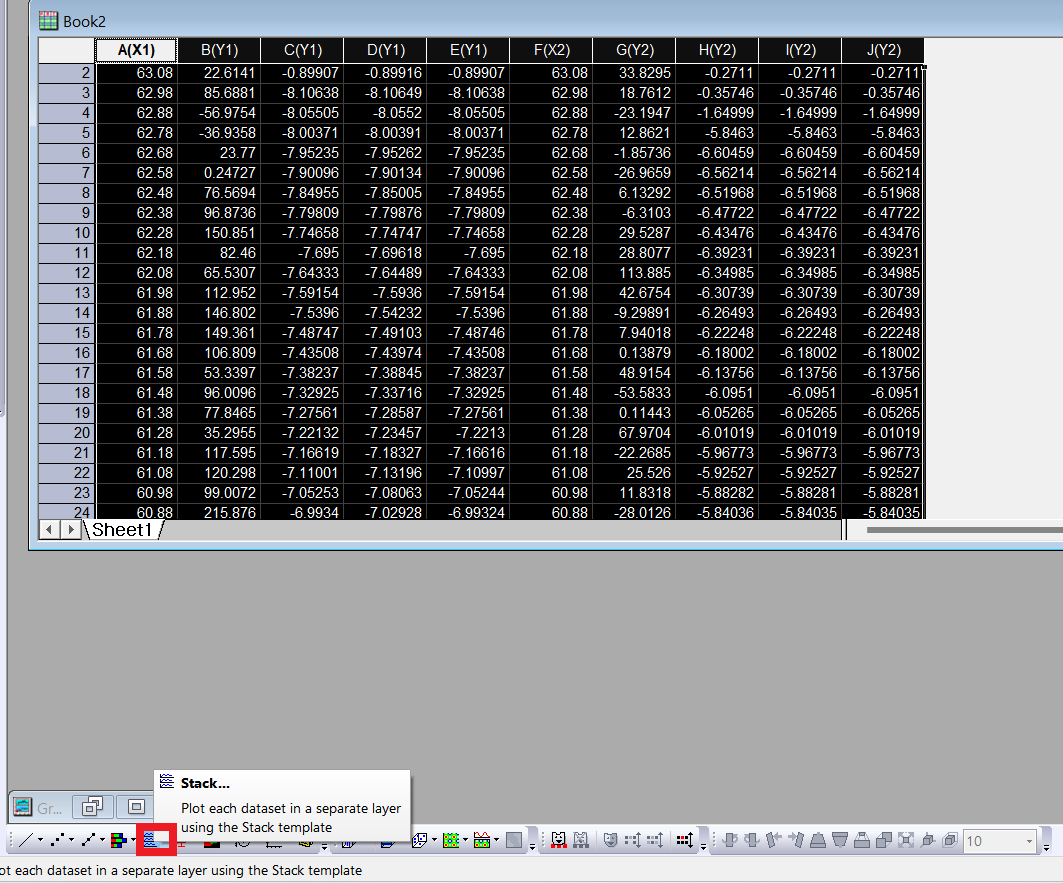Expand the mask toolbar overflow options
This screenshot has width=1063, height=883.
coord(703,846)
